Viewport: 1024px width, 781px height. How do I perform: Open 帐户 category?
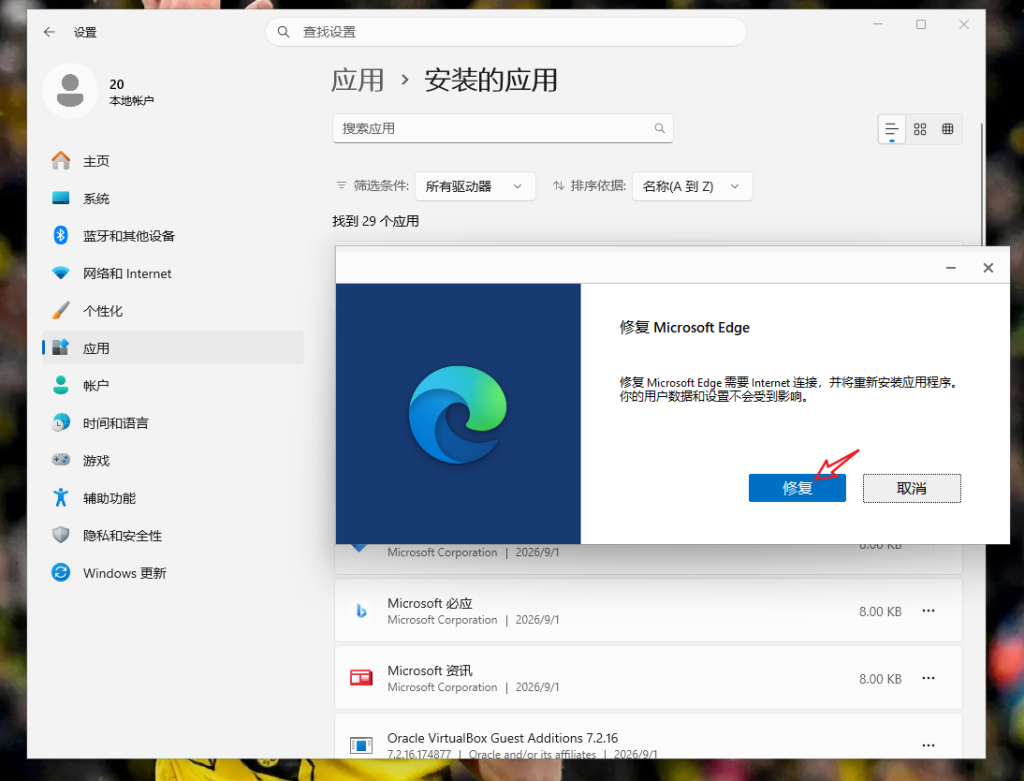point(173,386)
